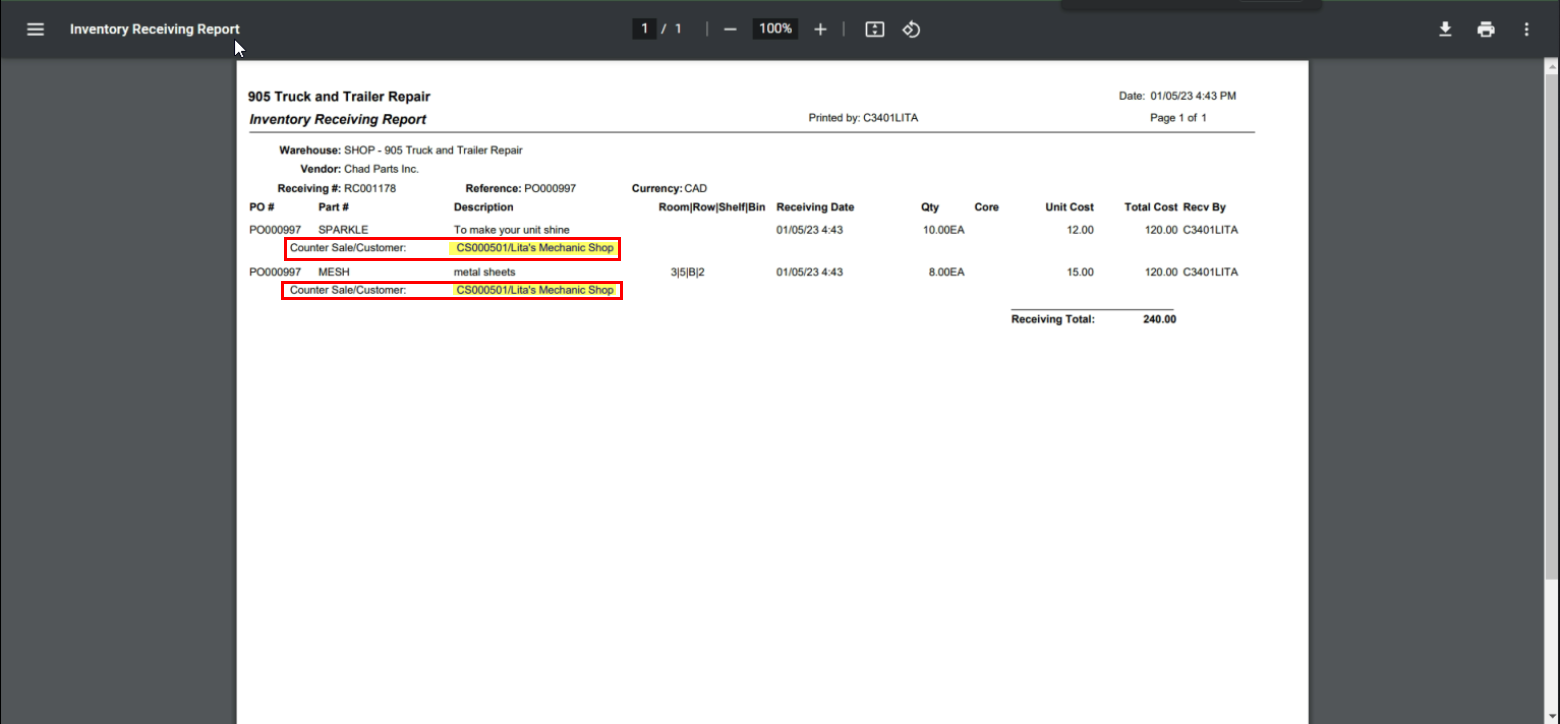Click receiving number RC001178
The width and height of the screenshot is (1560, 724).
[371, 188]
